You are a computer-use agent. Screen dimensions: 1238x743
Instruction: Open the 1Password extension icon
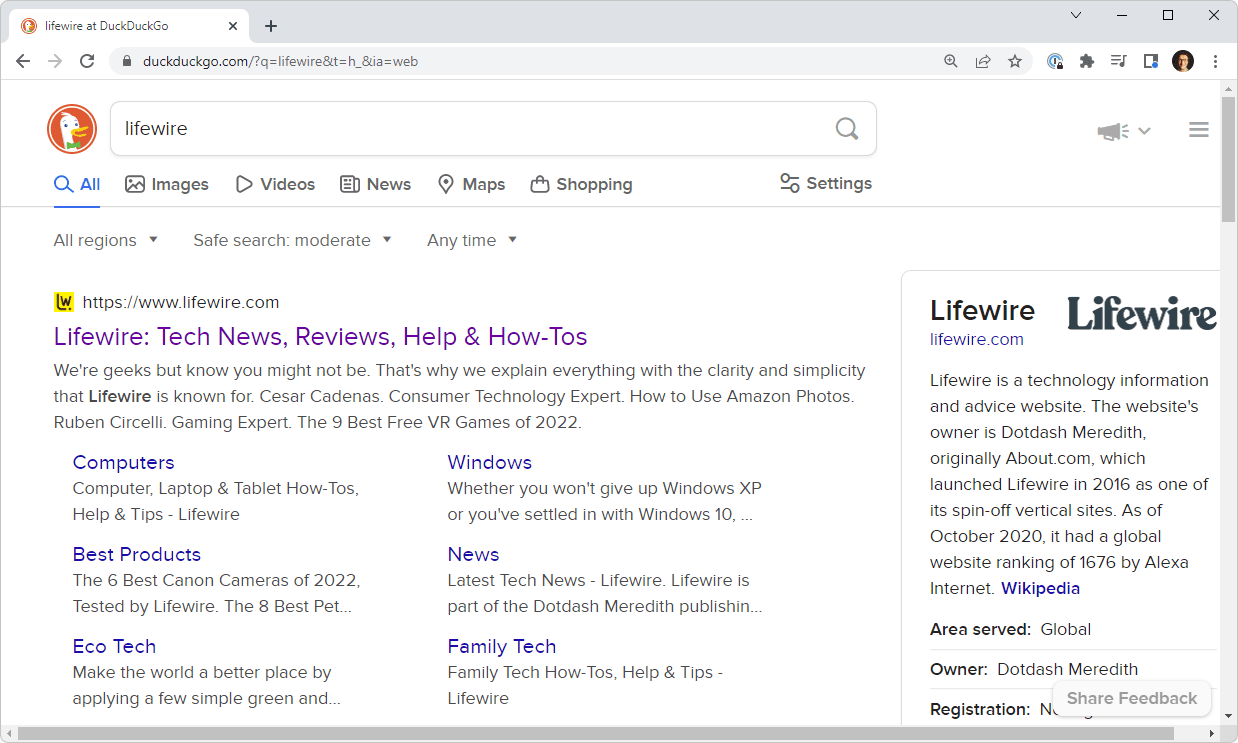pyautogui.click(x=1055, y=61)
